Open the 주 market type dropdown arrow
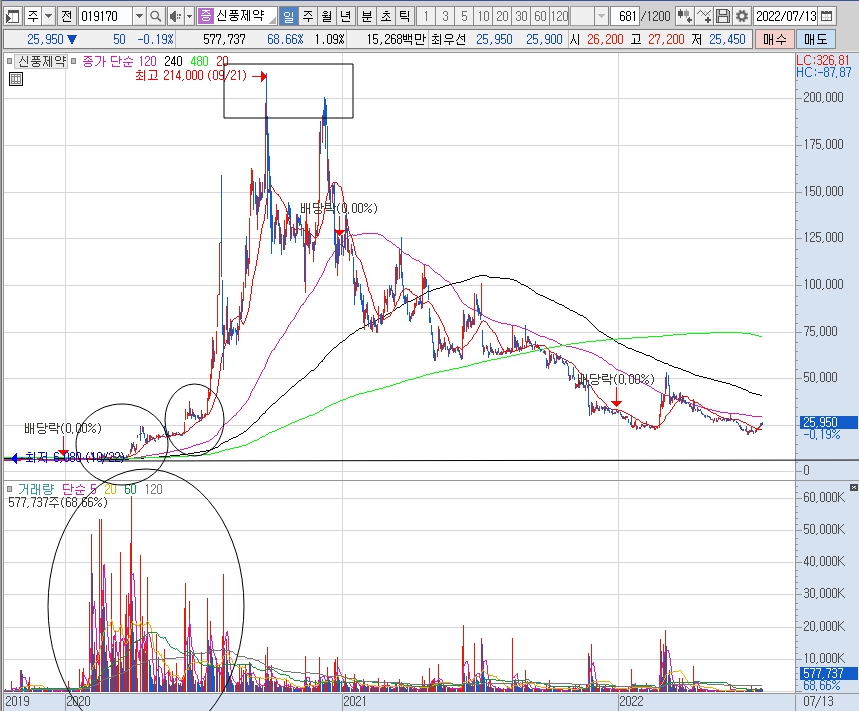This screenshot has height=711, width=859. tap(49, 16)
